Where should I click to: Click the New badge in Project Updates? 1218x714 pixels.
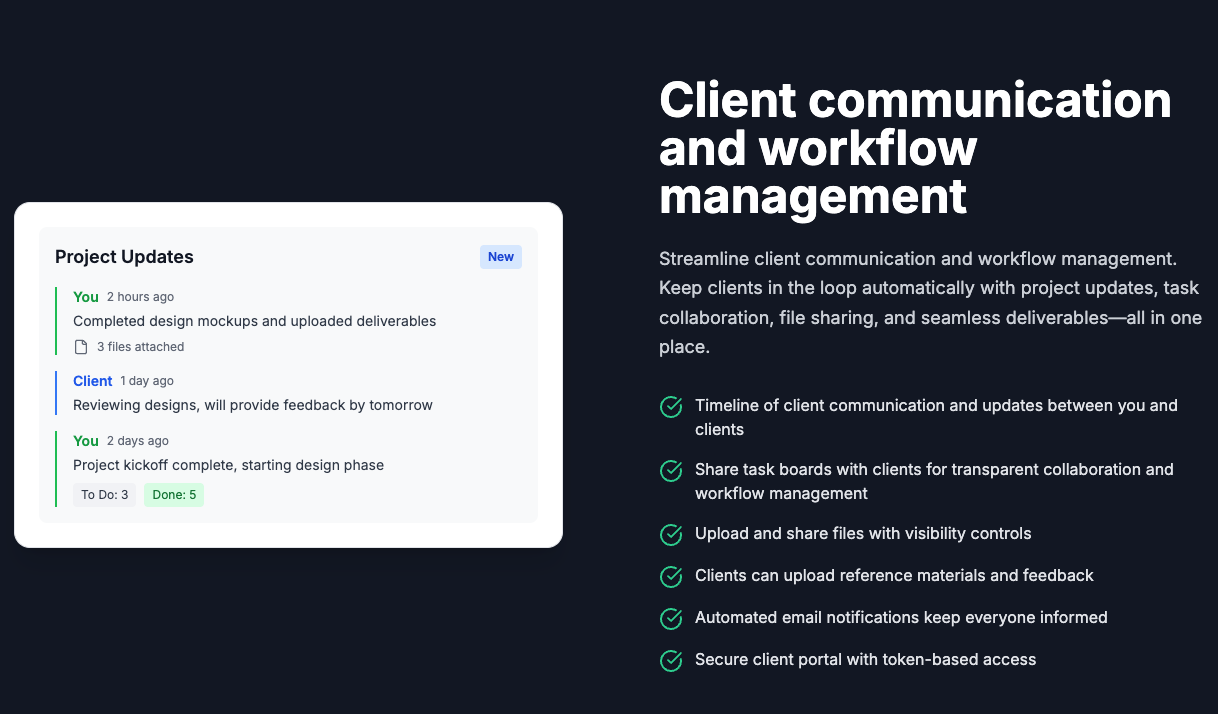click(x=501, y=257)
